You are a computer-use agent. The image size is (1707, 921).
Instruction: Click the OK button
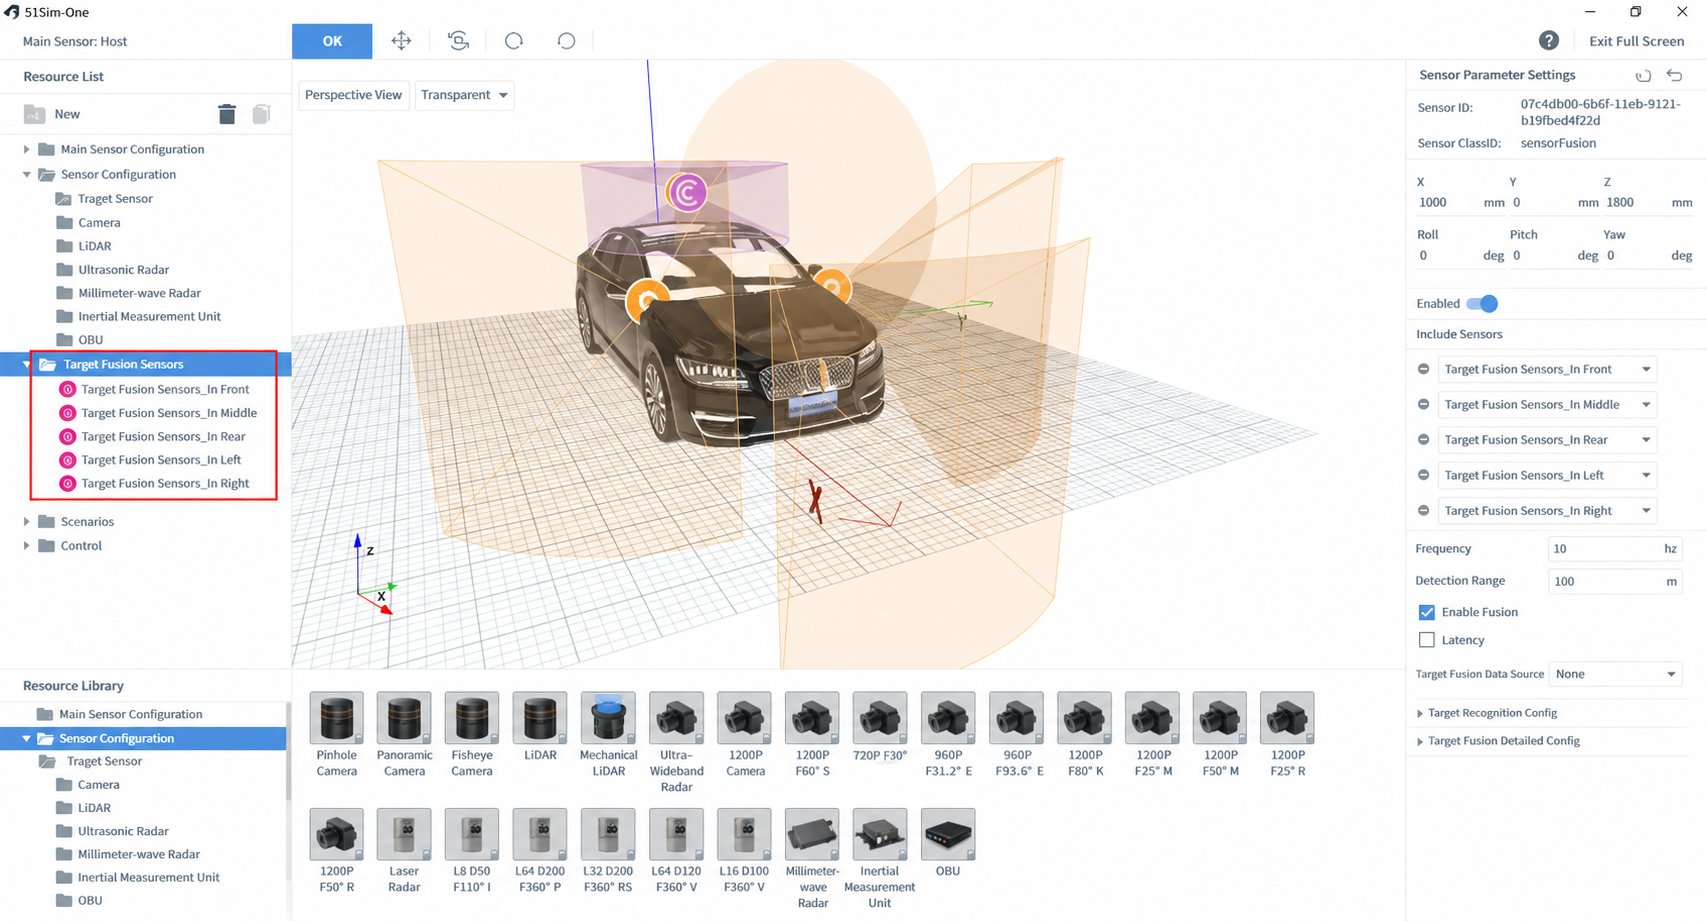click(x=332, y=41)
